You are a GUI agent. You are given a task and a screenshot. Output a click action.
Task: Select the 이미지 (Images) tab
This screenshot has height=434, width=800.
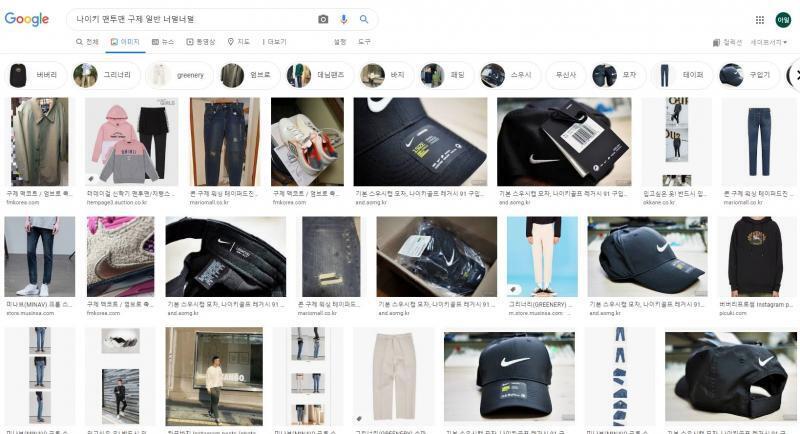[x=125, y=42]
